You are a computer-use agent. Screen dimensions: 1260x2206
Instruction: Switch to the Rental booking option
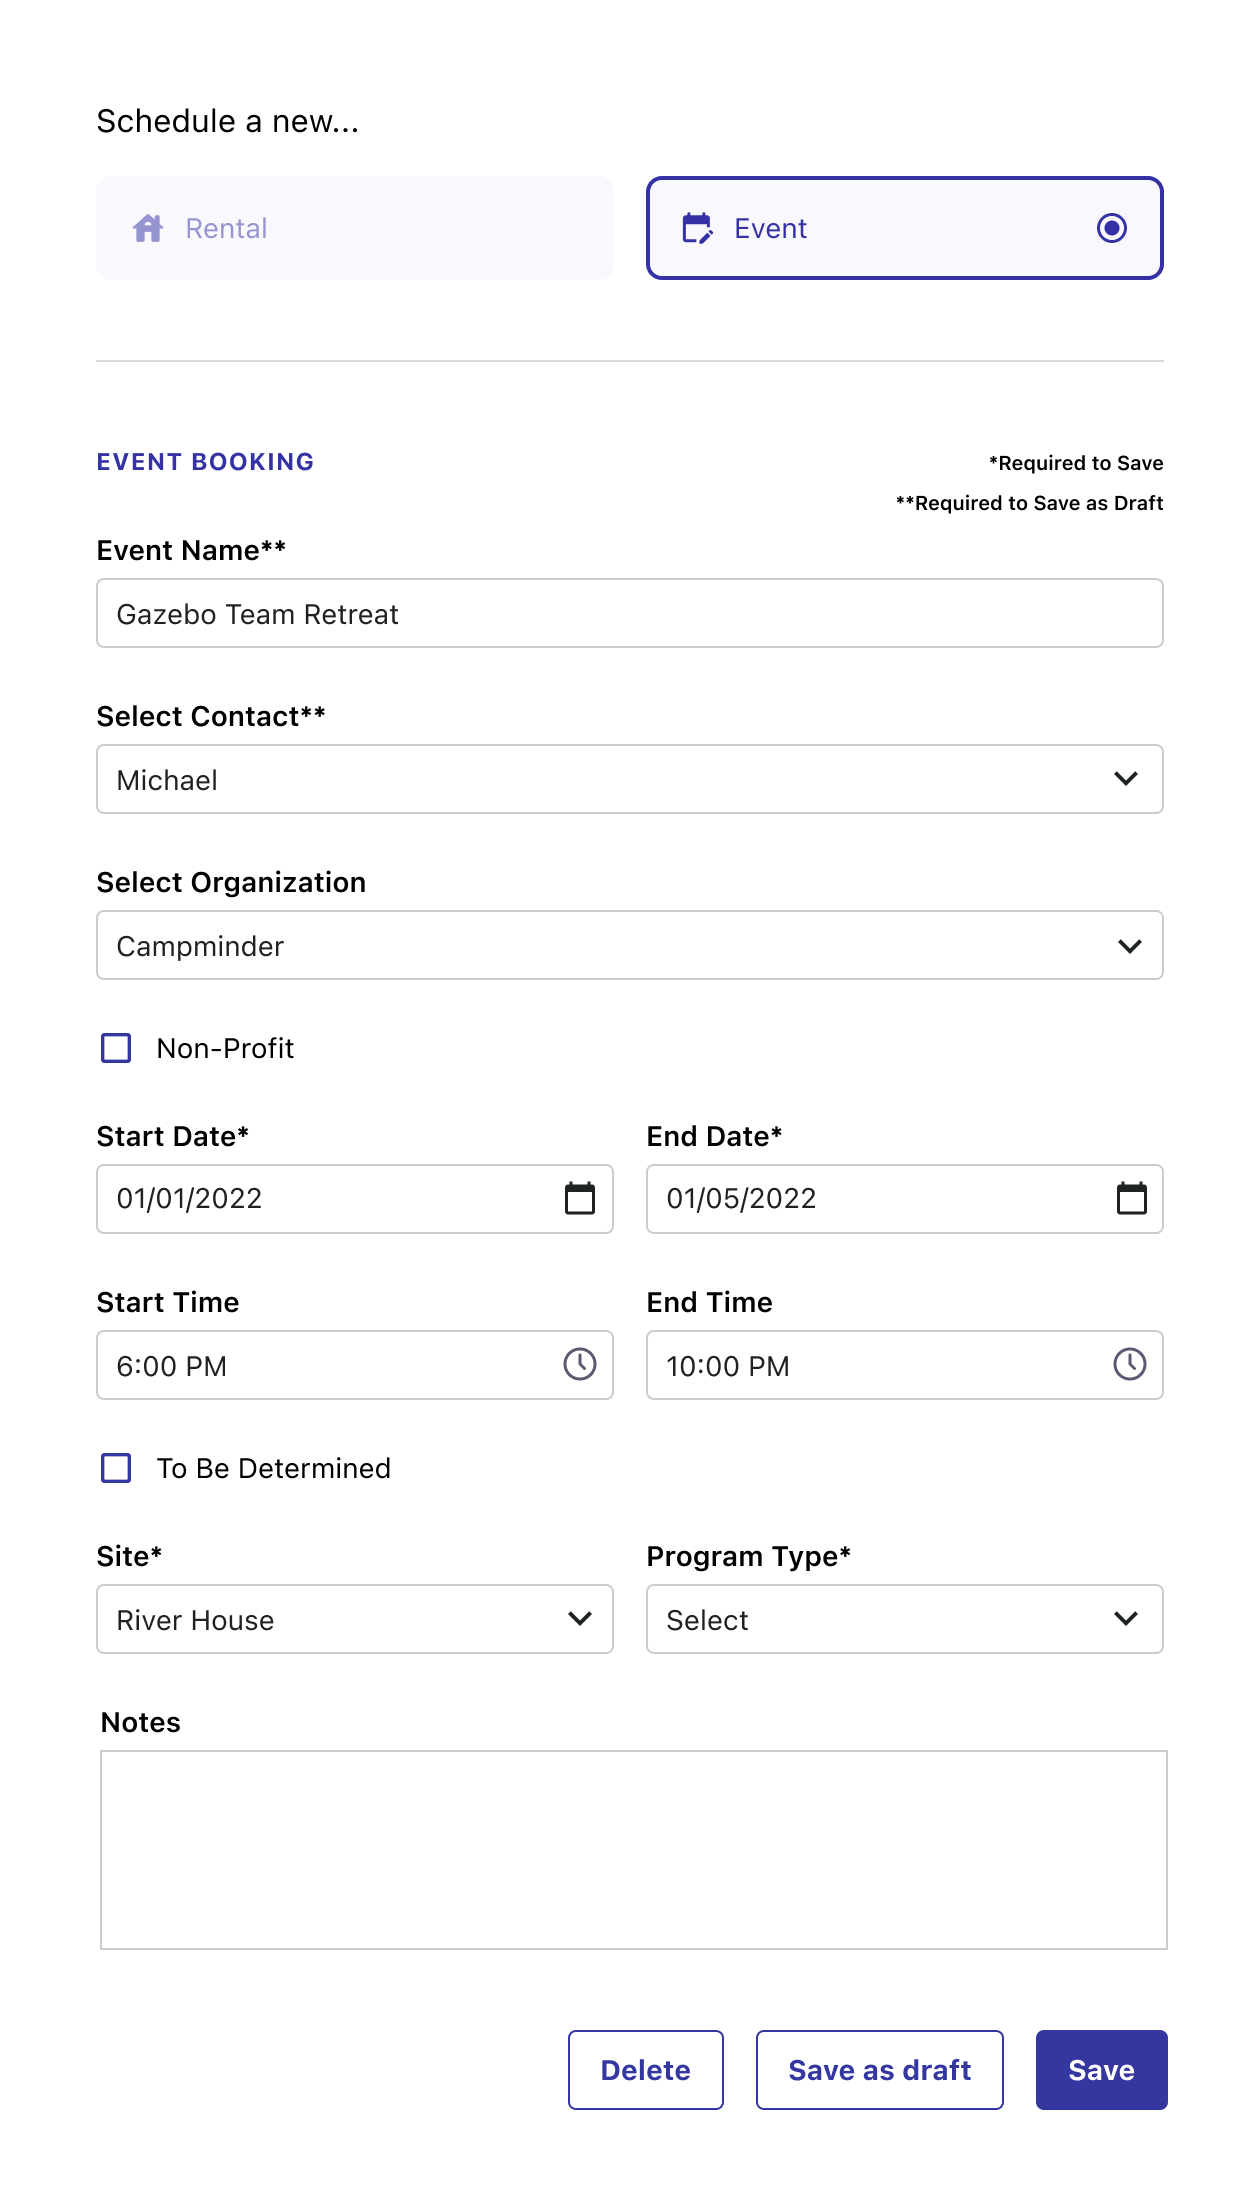tap(354, 229)
